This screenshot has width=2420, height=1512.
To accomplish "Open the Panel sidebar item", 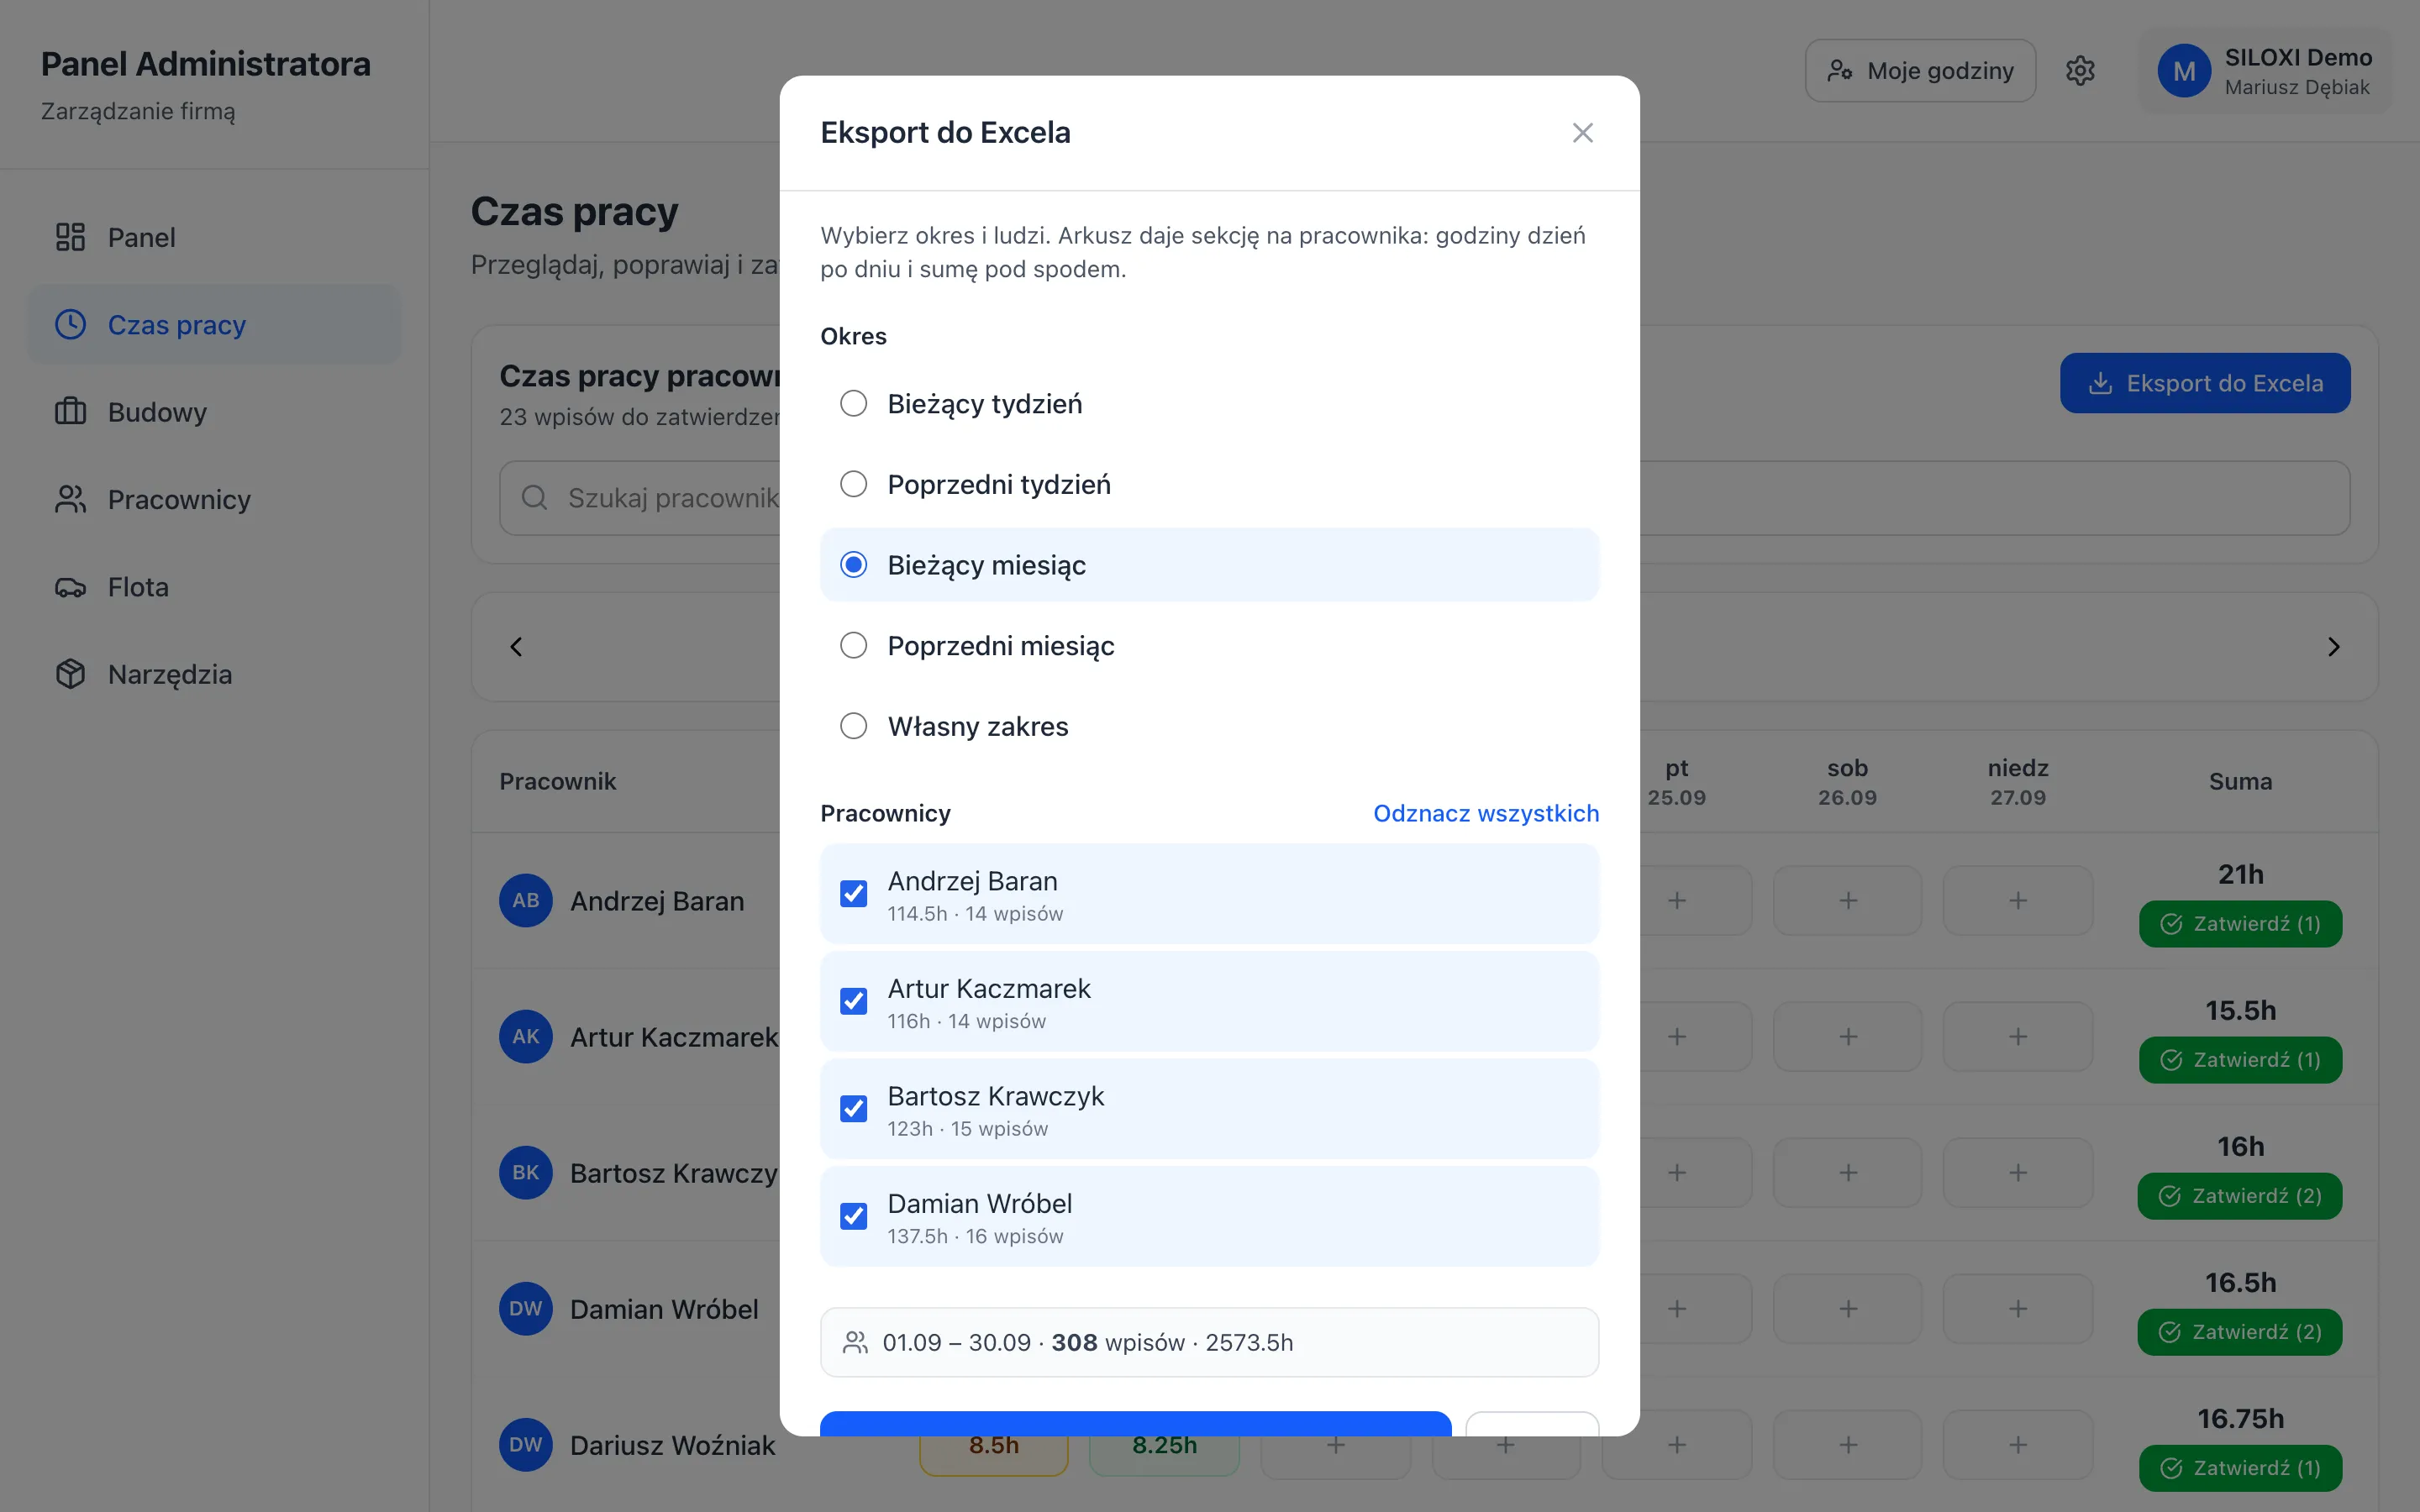I will (213, 237).
